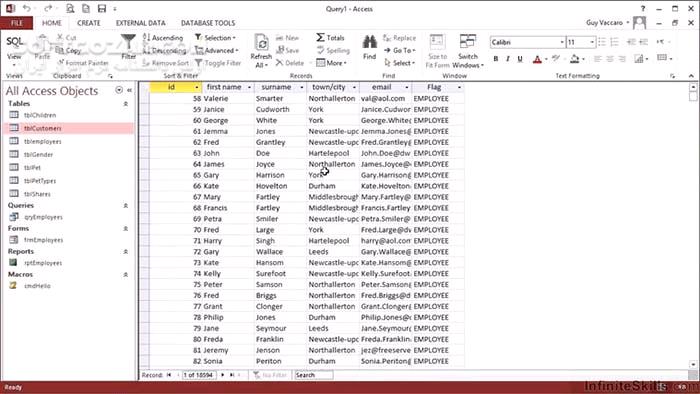Click the cell Valerie in first name

click(x=228, y=98)
